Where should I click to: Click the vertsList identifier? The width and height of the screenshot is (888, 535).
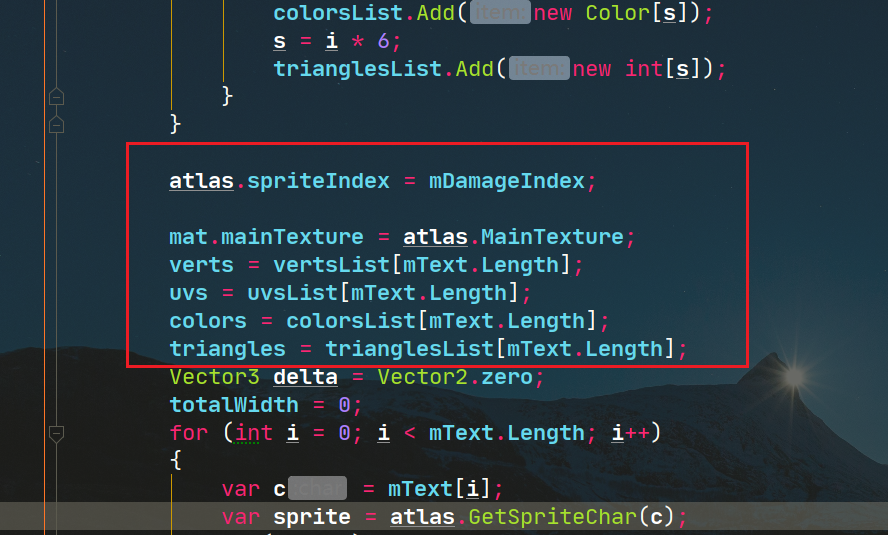tap(332, 265)
